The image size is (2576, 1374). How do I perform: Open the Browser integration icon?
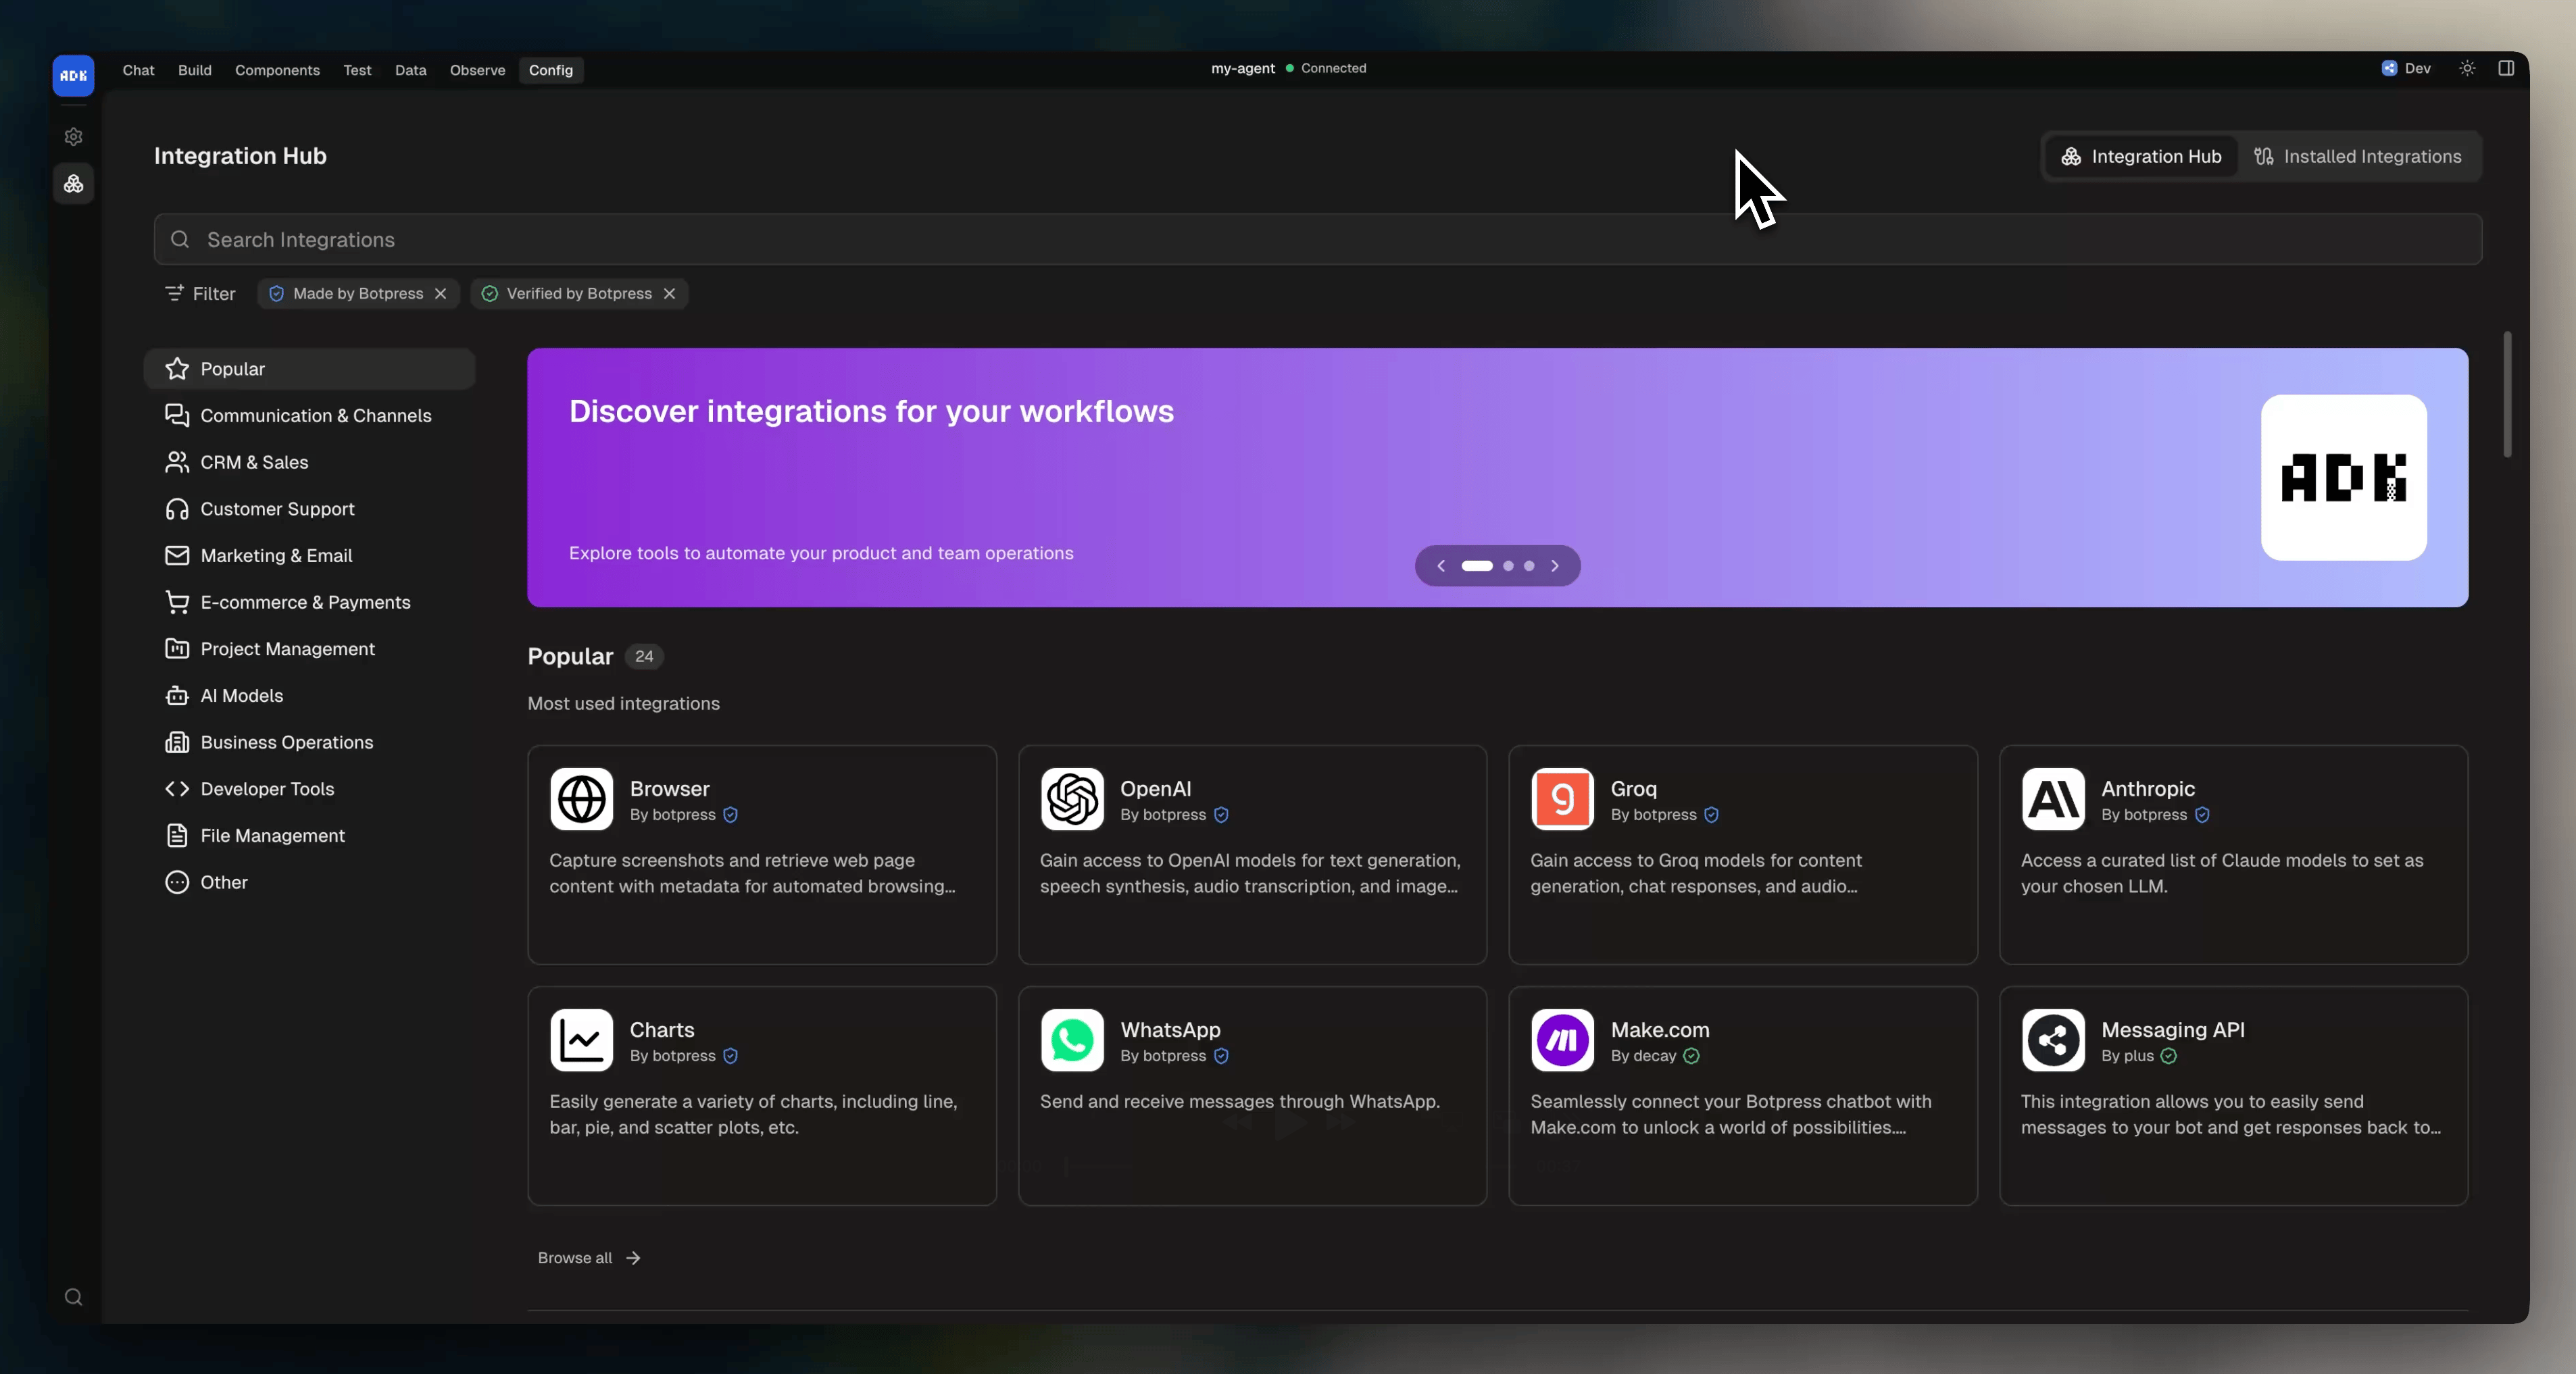(x=581, y=799)
